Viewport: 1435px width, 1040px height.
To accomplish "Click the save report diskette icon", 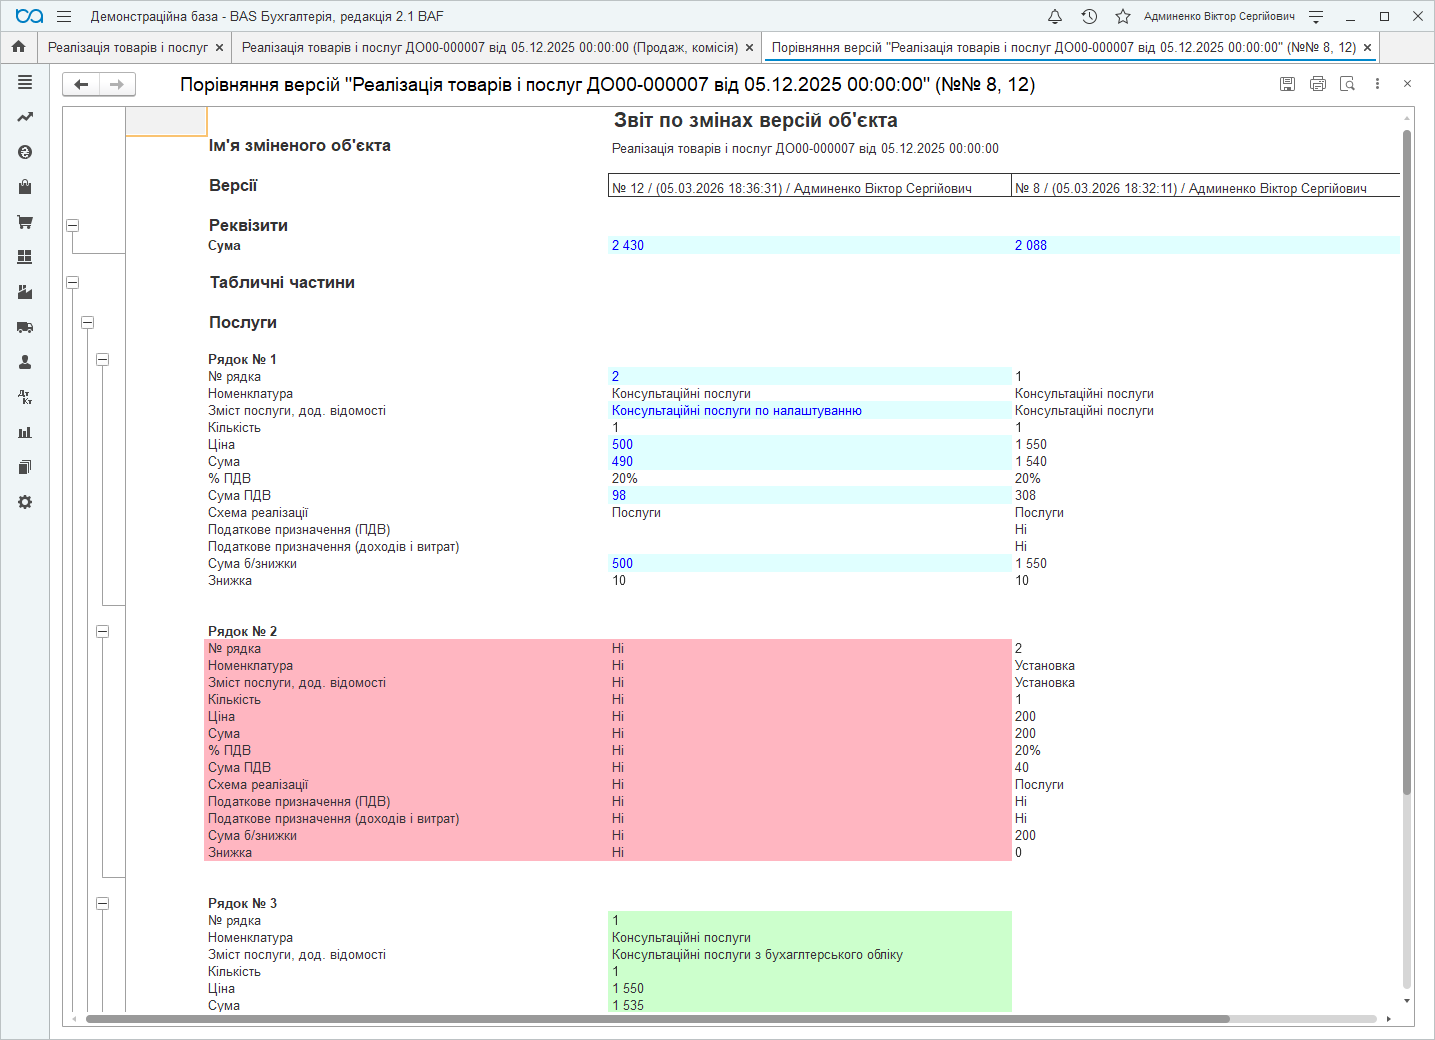I will [x=1287, y=84].
